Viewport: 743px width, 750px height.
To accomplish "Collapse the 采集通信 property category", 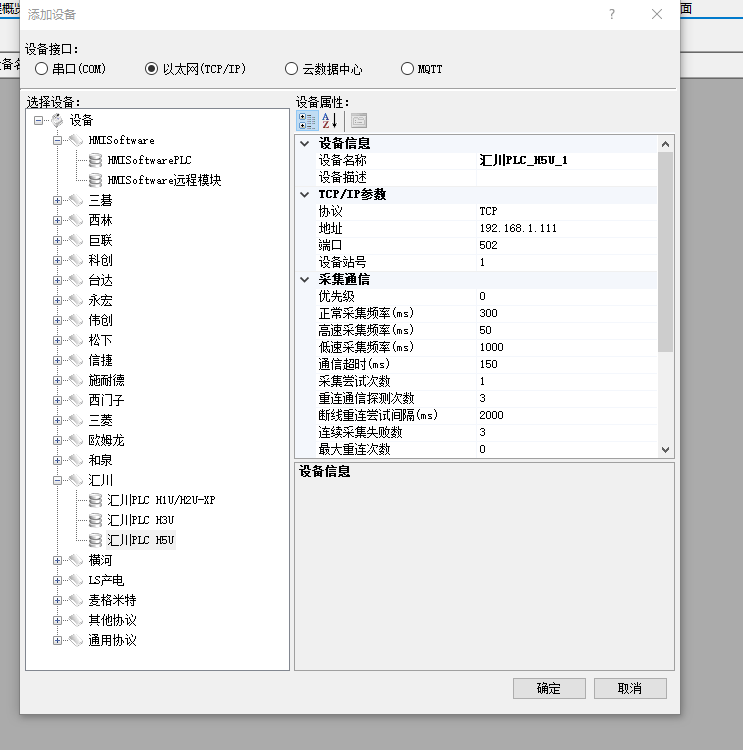I will [305, 279].
